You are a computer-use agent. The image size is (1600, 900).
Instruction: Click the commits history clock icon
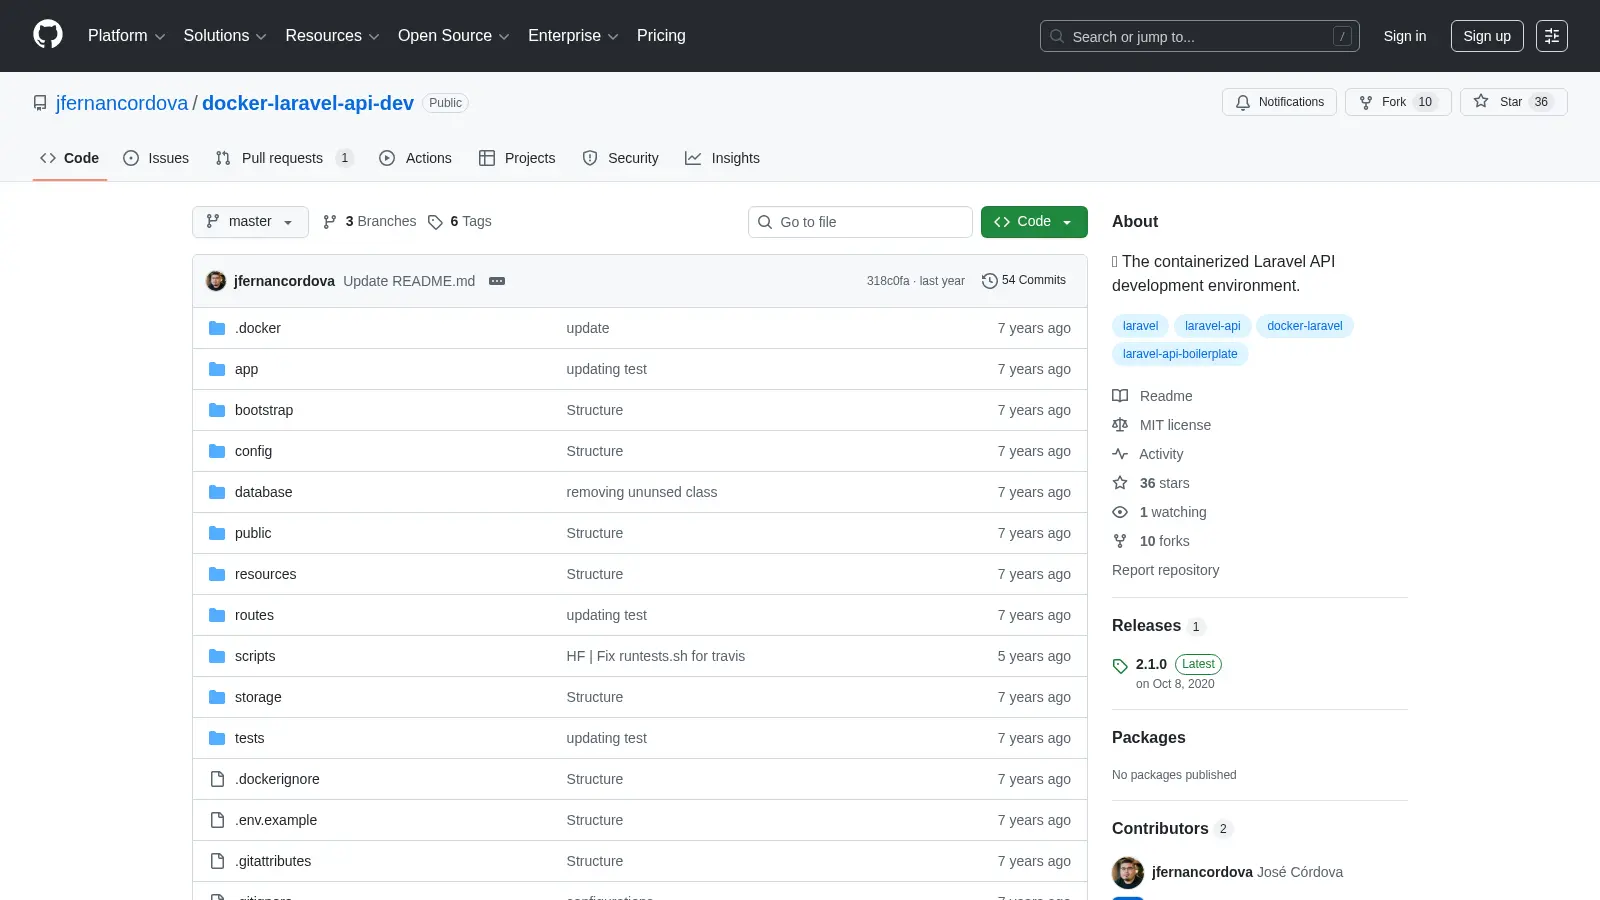[990, 281]
